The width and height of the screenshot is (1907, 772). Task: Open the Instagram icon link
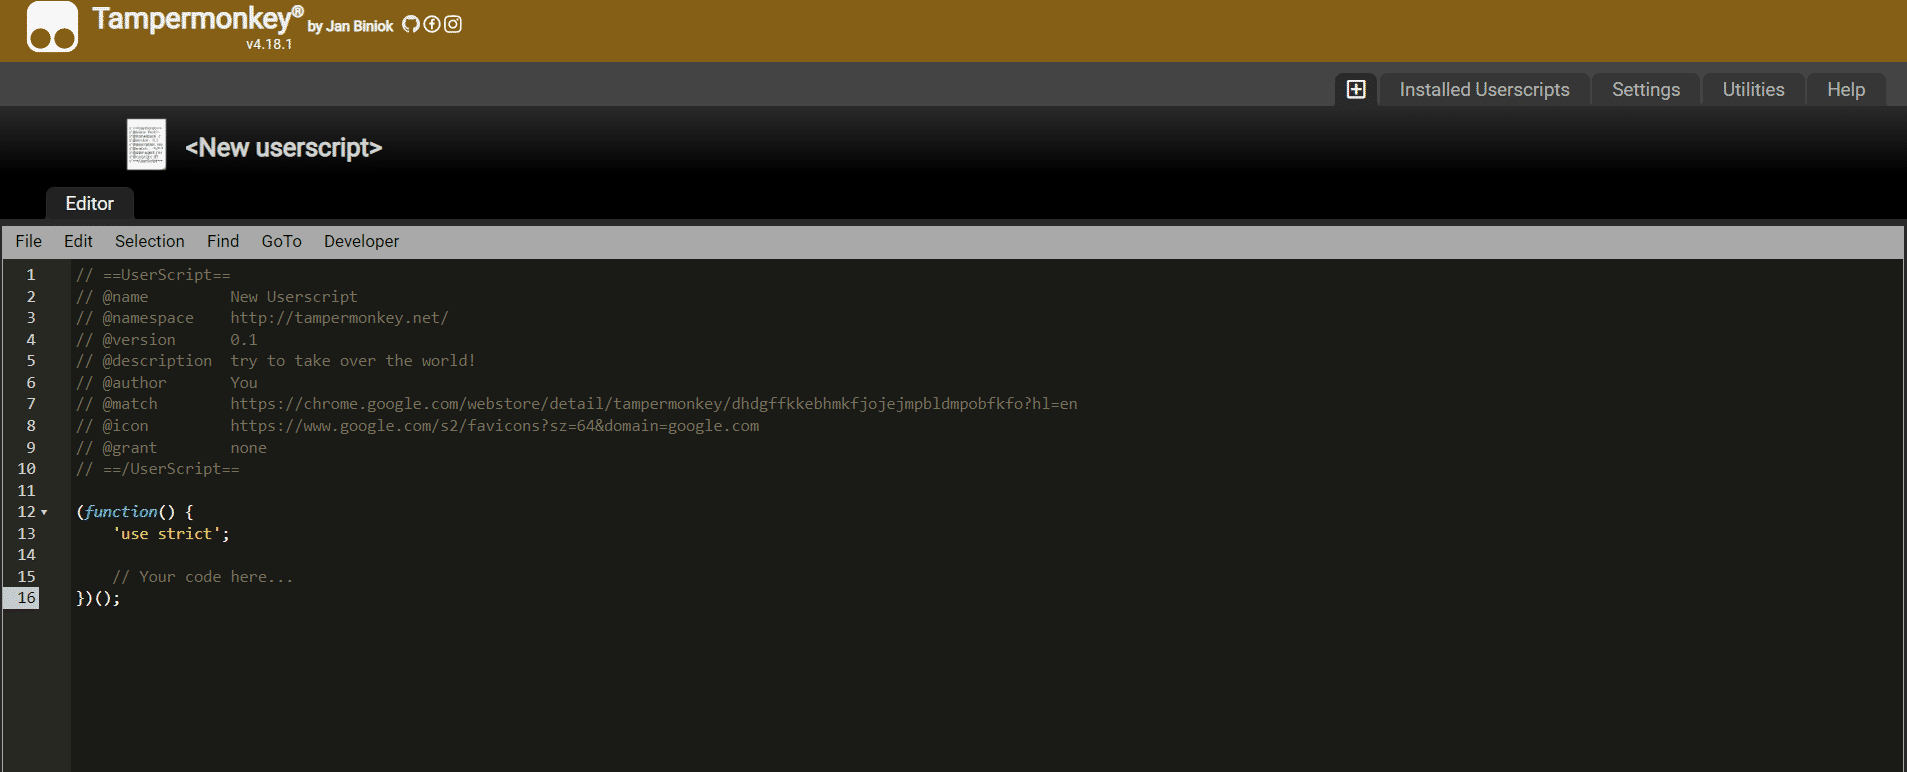453,24
